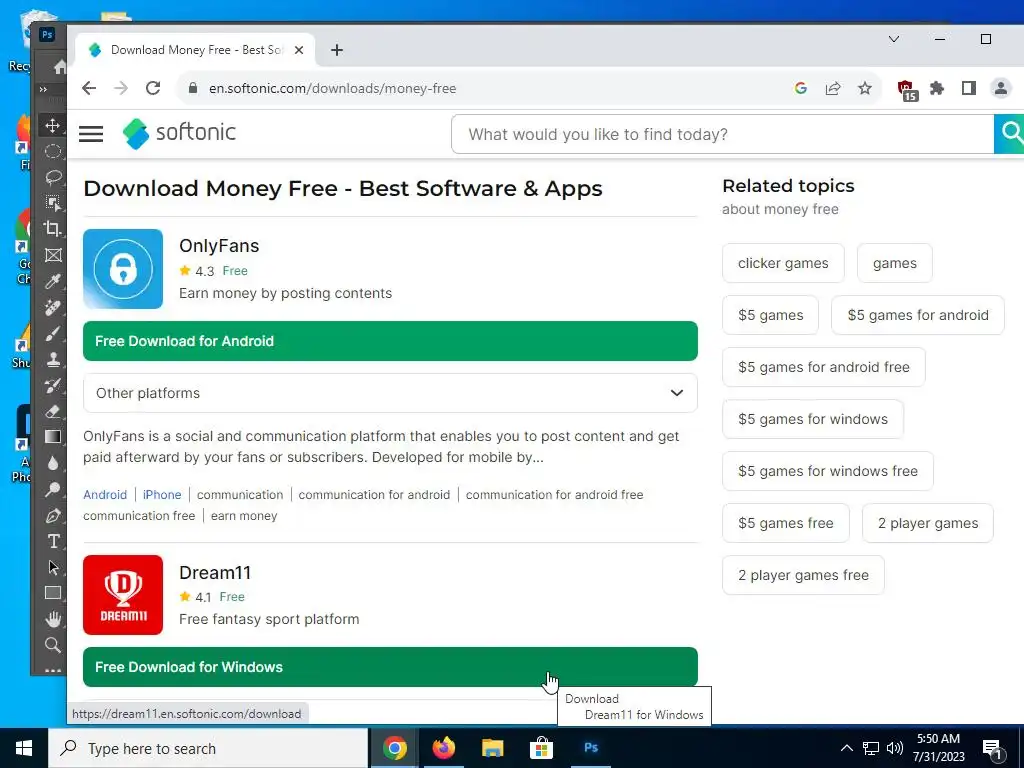Toggle Chrome side panel
1024x768 pixels.
tap(968, 88)
